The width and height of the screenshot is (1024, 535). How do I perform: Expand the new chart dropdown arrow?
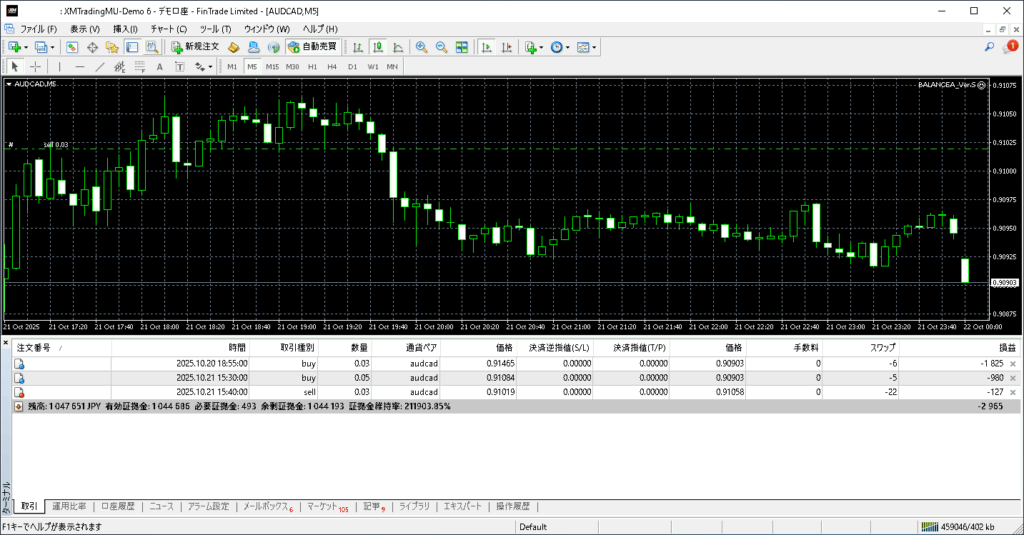(25, 47)
